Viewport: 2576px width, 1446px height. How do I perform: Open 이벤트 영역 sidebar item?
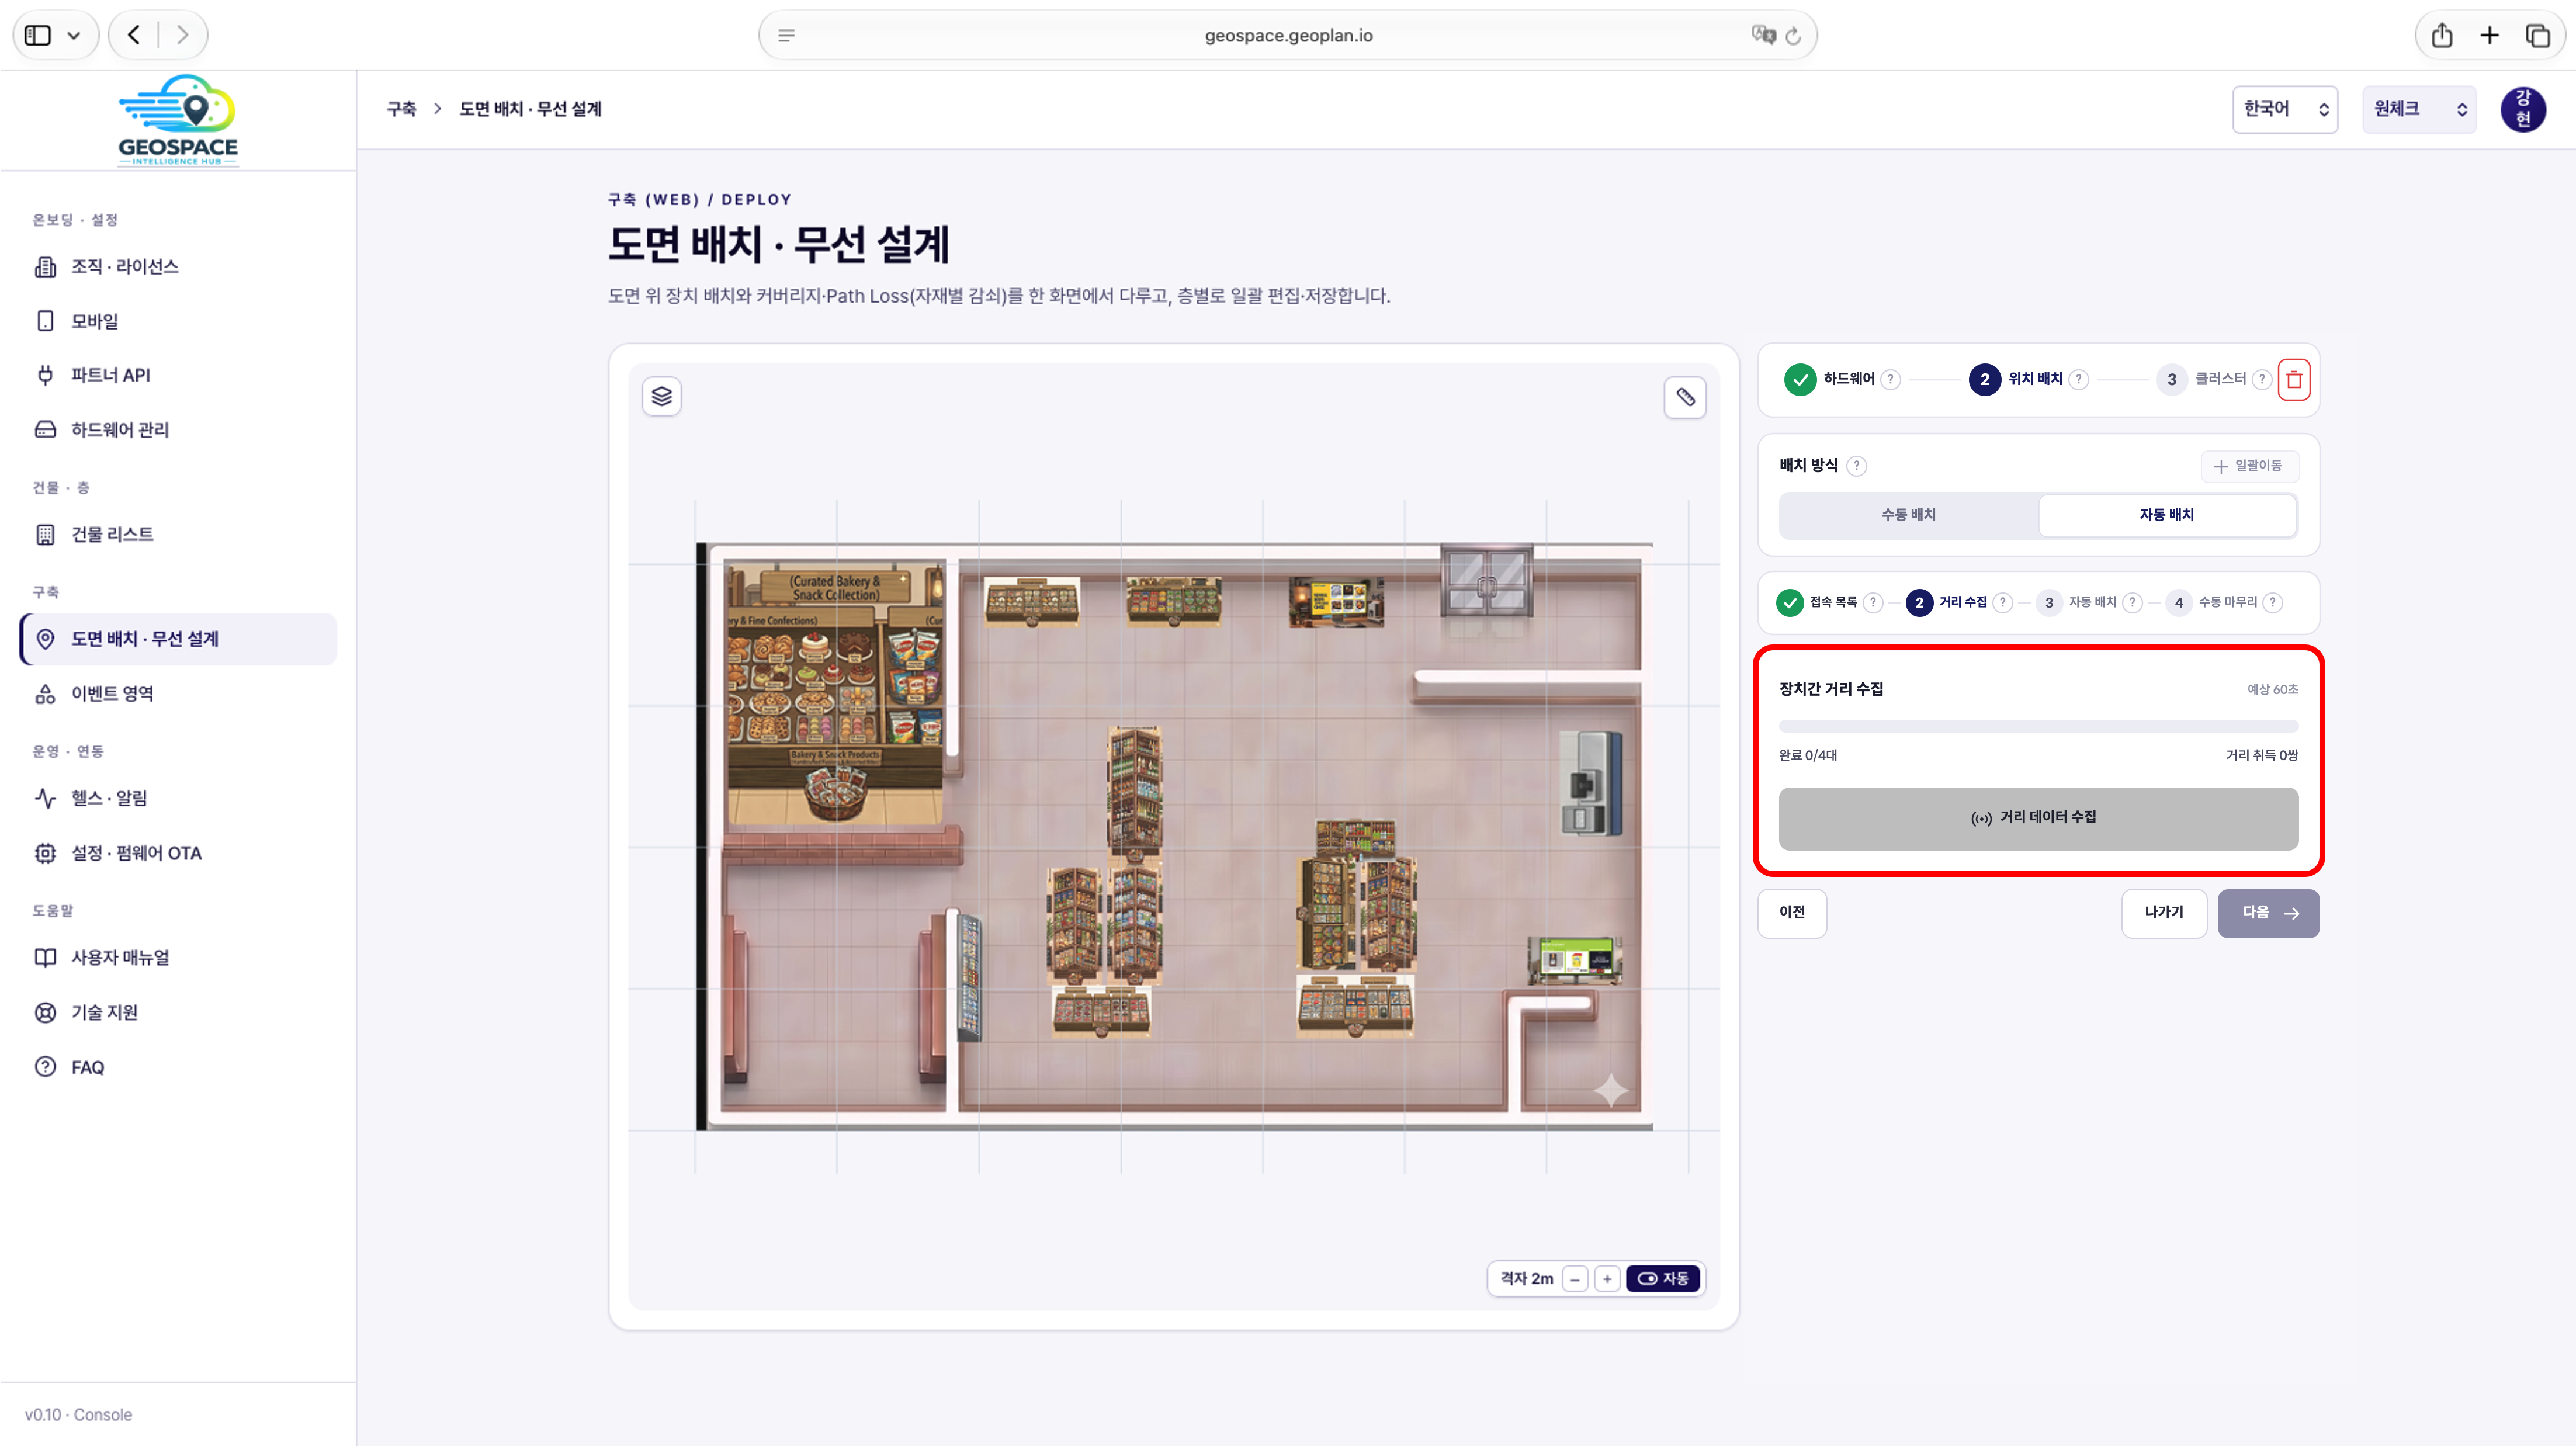coord(178,694)
